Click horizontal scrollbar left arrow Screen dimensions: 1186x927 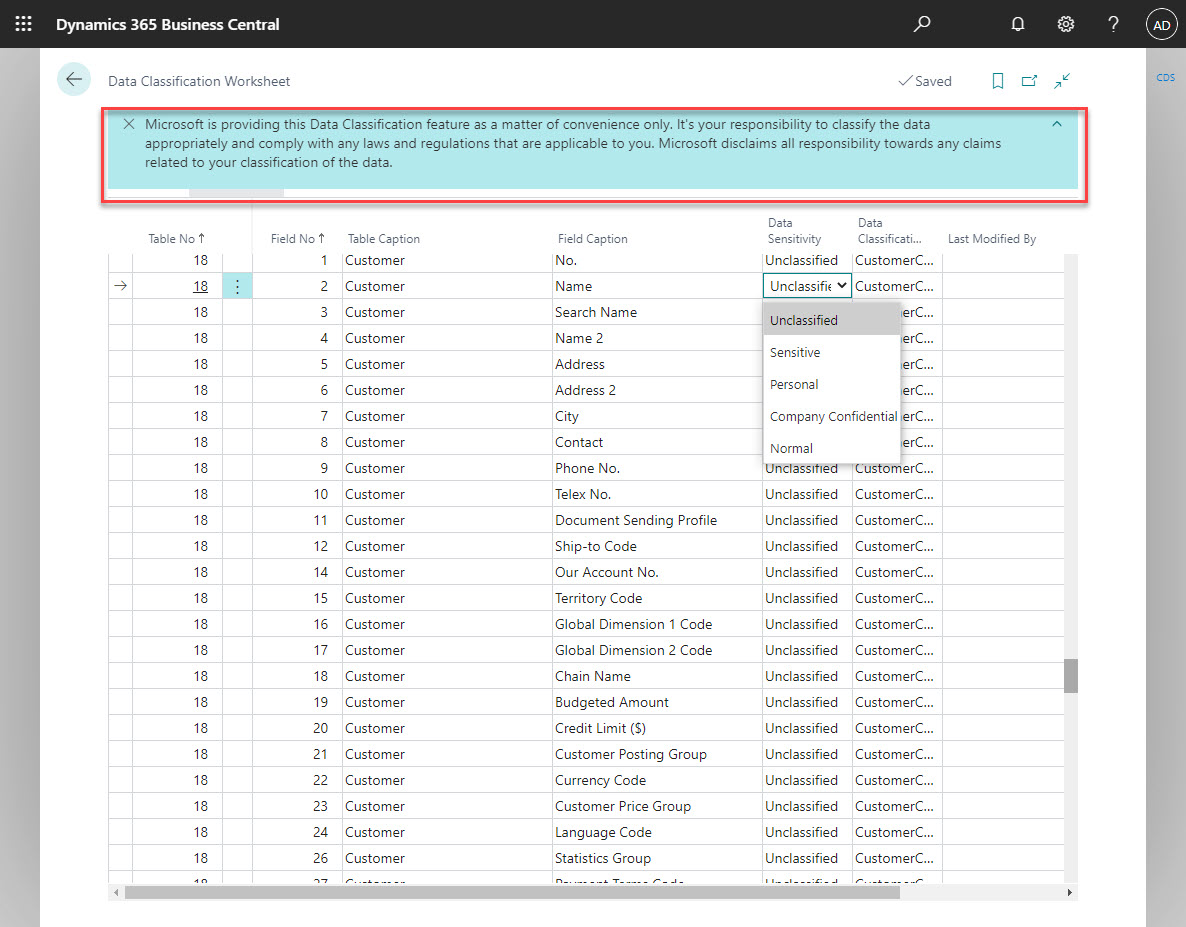[x=116, y=892]
